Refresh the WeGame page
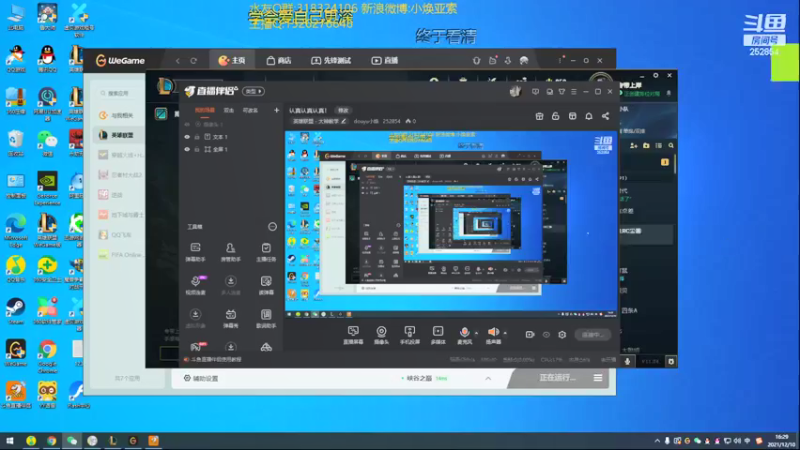This screenshot has width=800, height=450. coord(194,61)
